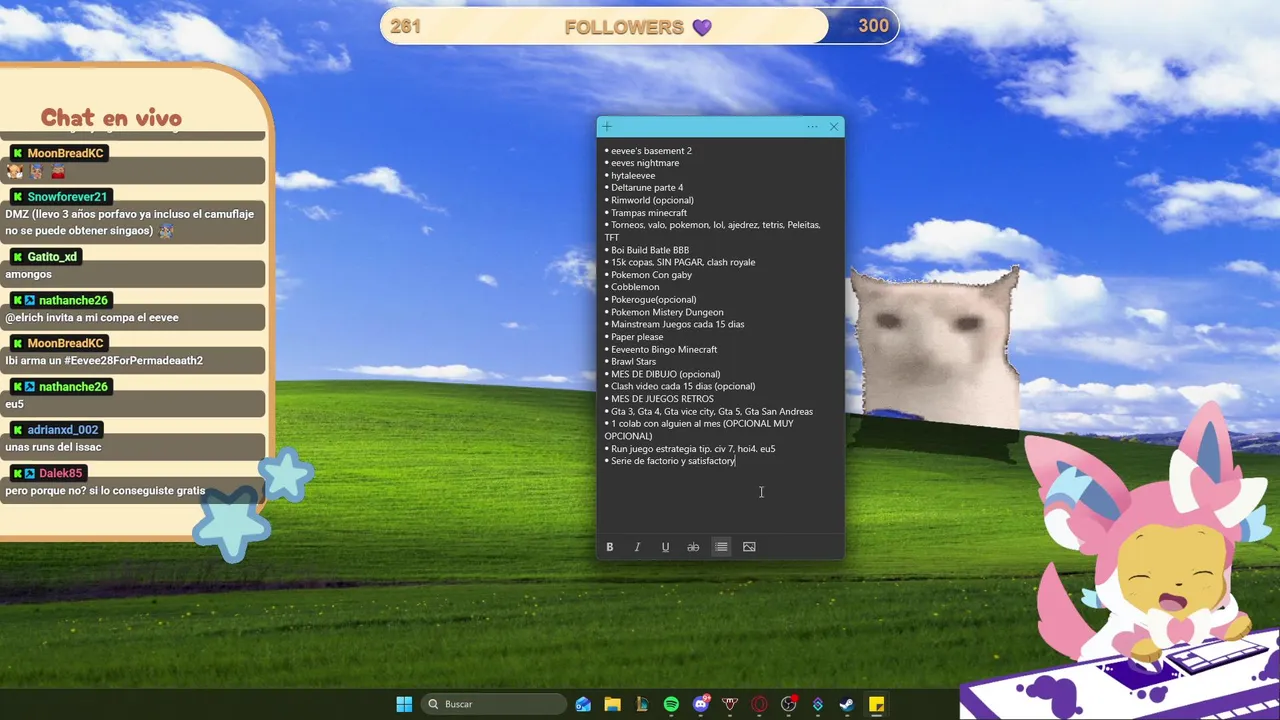Click note line 'Trampas minecraft'
This screenshot has width=1280, height=720.
[x=649, y=213]
